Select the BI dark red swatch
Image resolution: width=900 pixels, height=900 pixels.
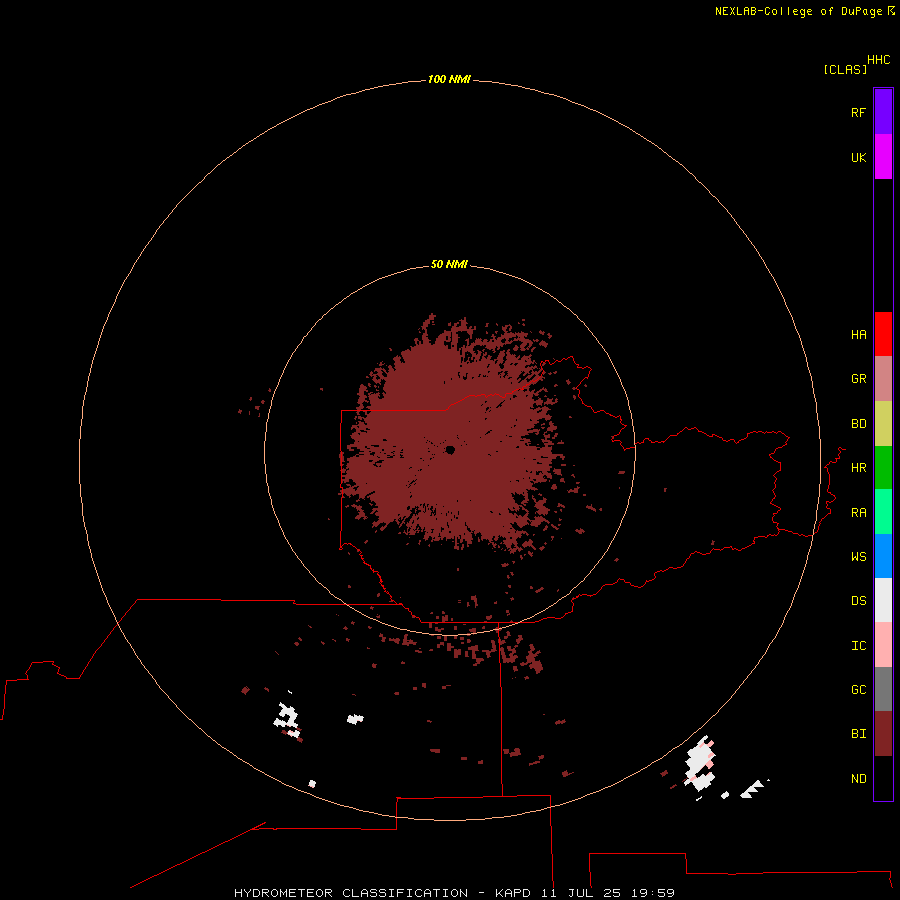point(883,734)
